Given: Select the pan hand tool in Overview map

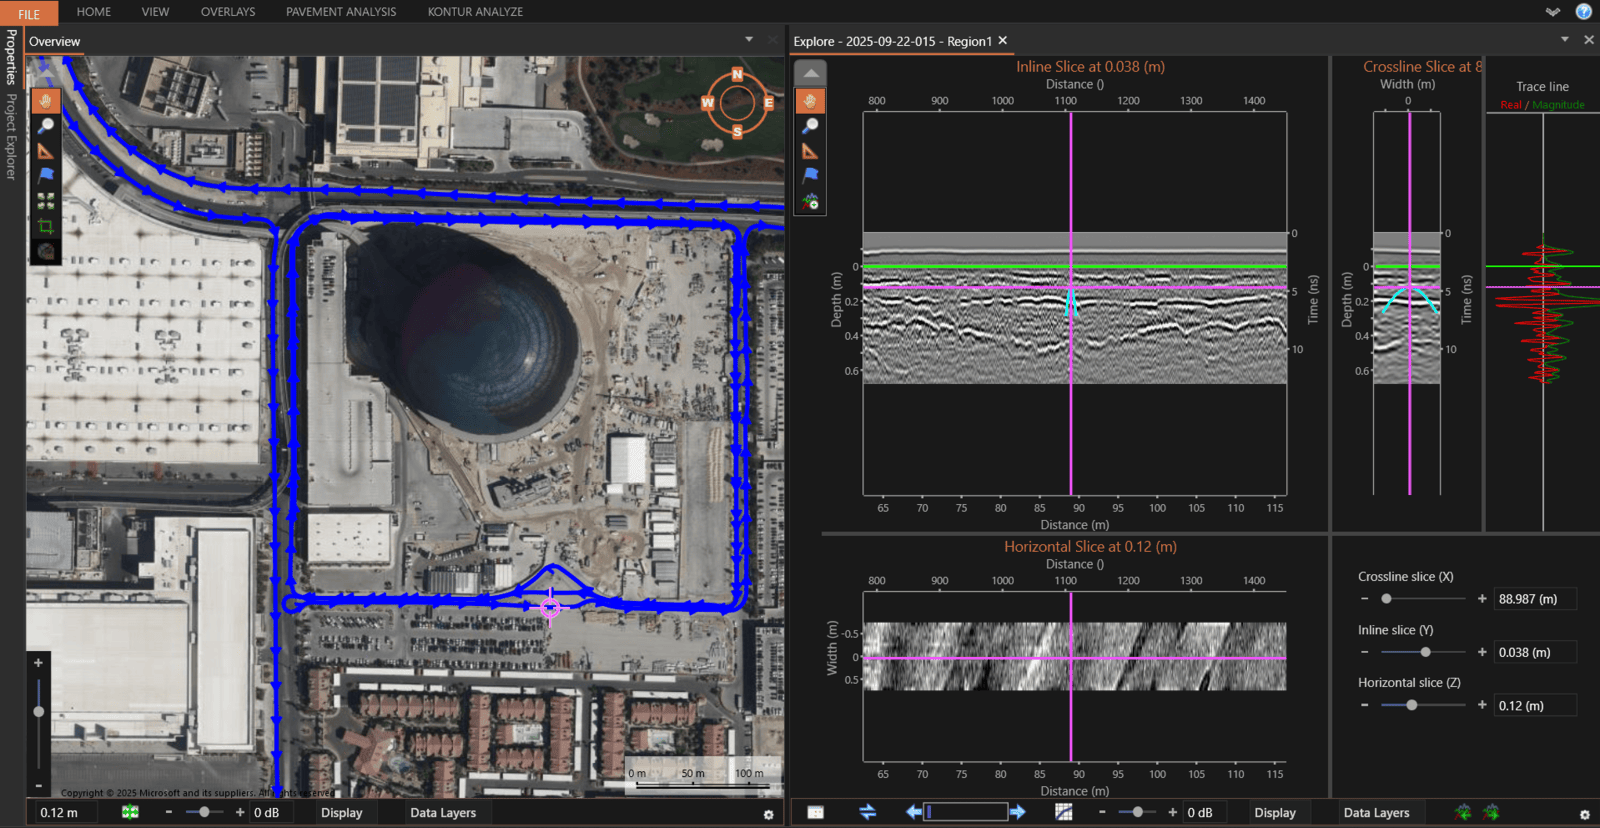Looking at the screenshot, I should tap(46, 101).
